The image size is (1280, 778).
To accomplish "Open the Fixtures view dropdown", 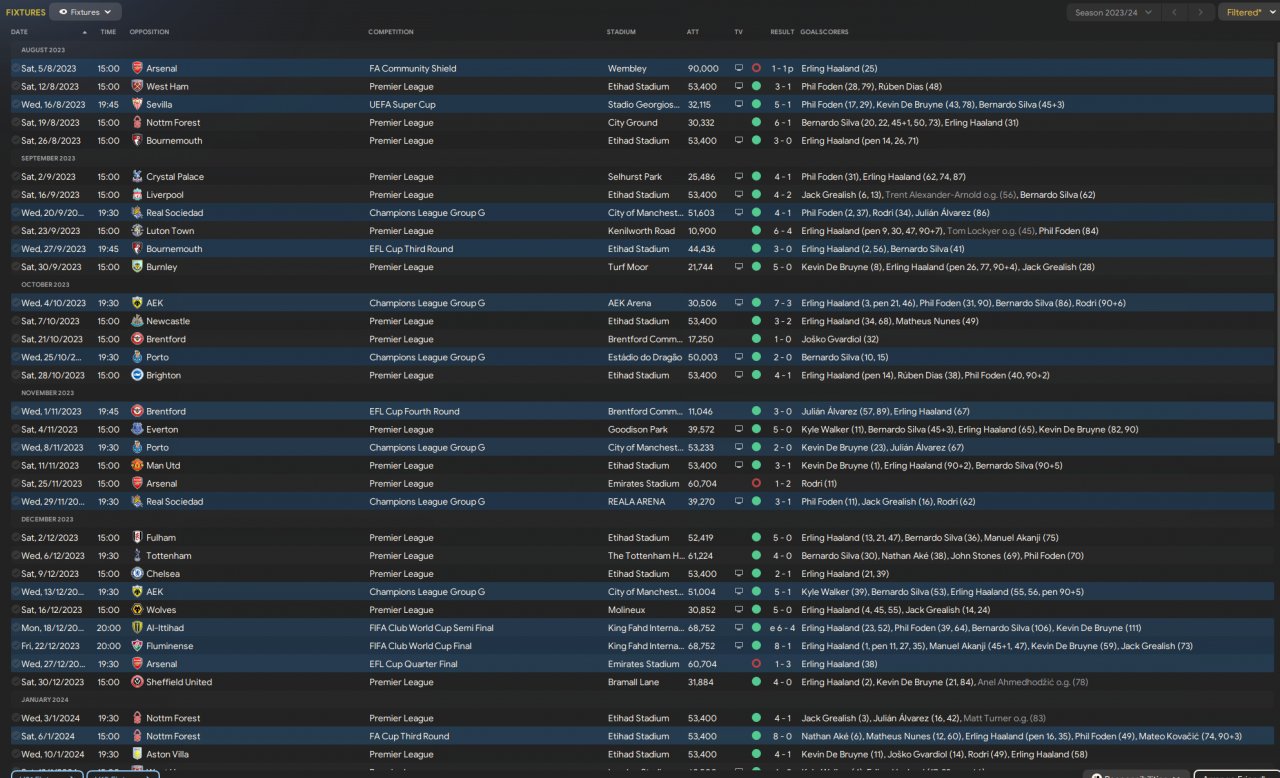I will coord(85,12).
